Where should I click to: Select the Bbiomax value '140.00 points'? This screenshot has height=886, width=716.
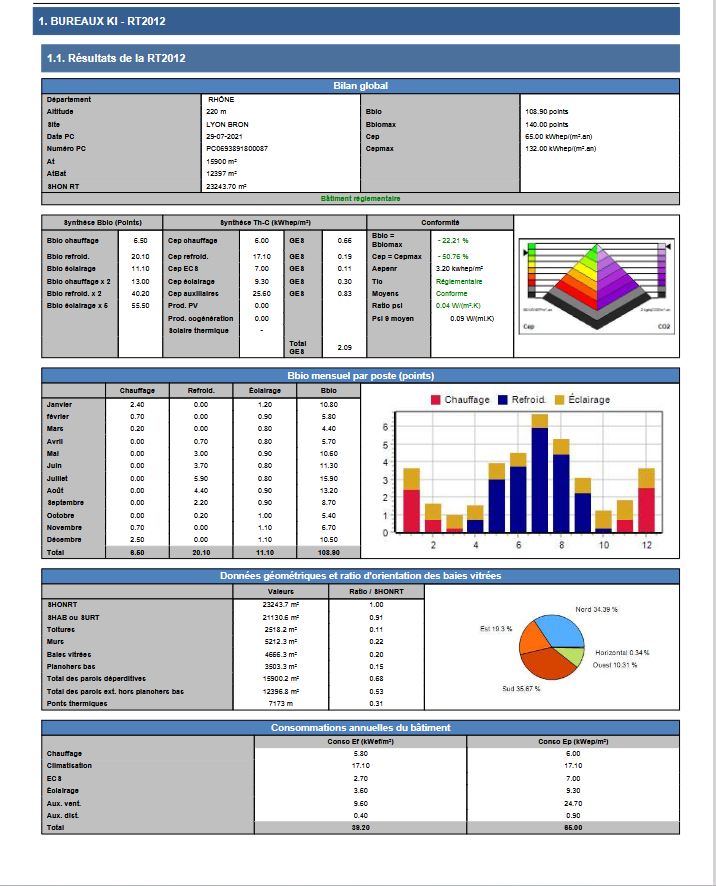click(546, 124)
